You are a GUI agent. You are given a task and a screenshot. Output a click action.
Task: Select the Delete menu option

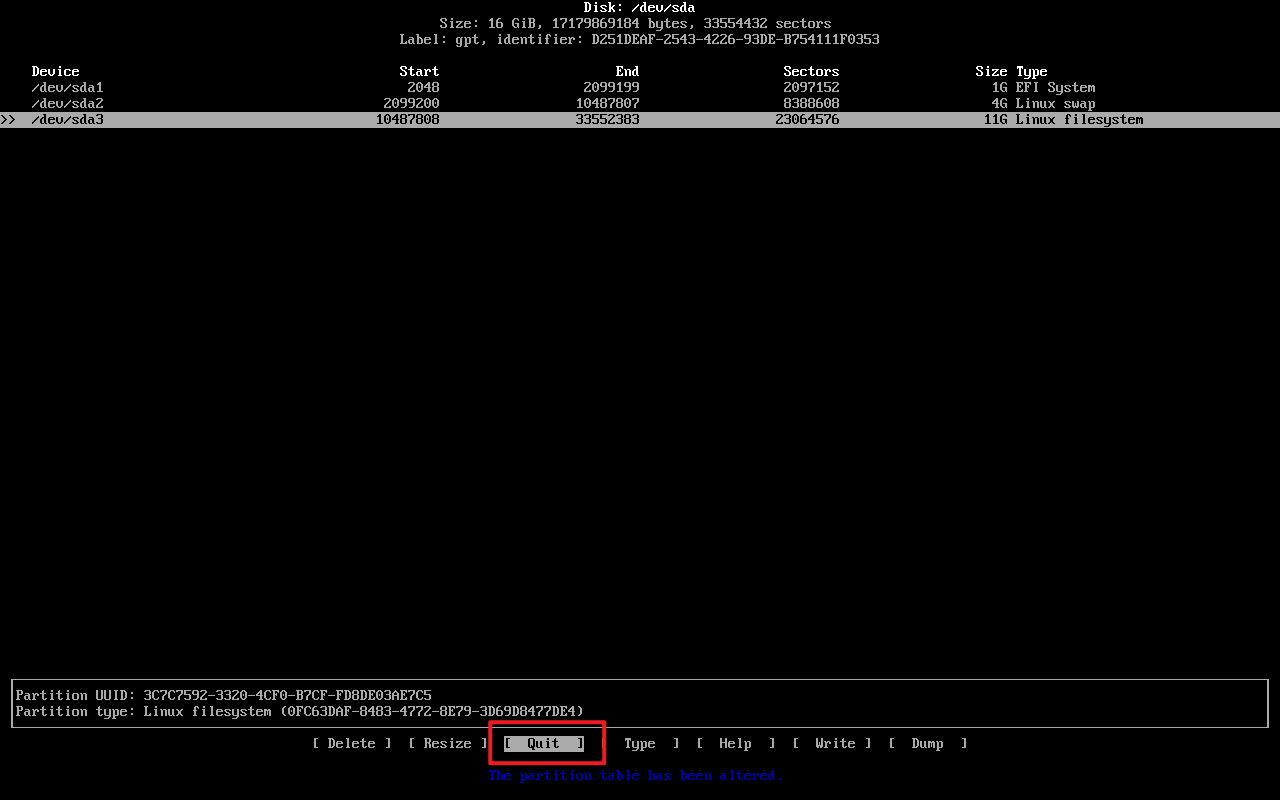point(351,743)
